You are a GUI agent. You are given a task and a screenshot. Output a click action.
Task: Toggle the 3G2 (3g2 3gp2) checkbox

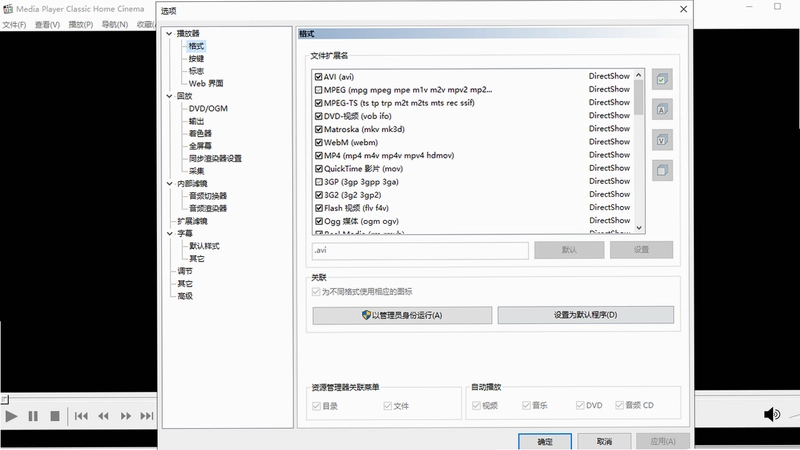(318, 195)
